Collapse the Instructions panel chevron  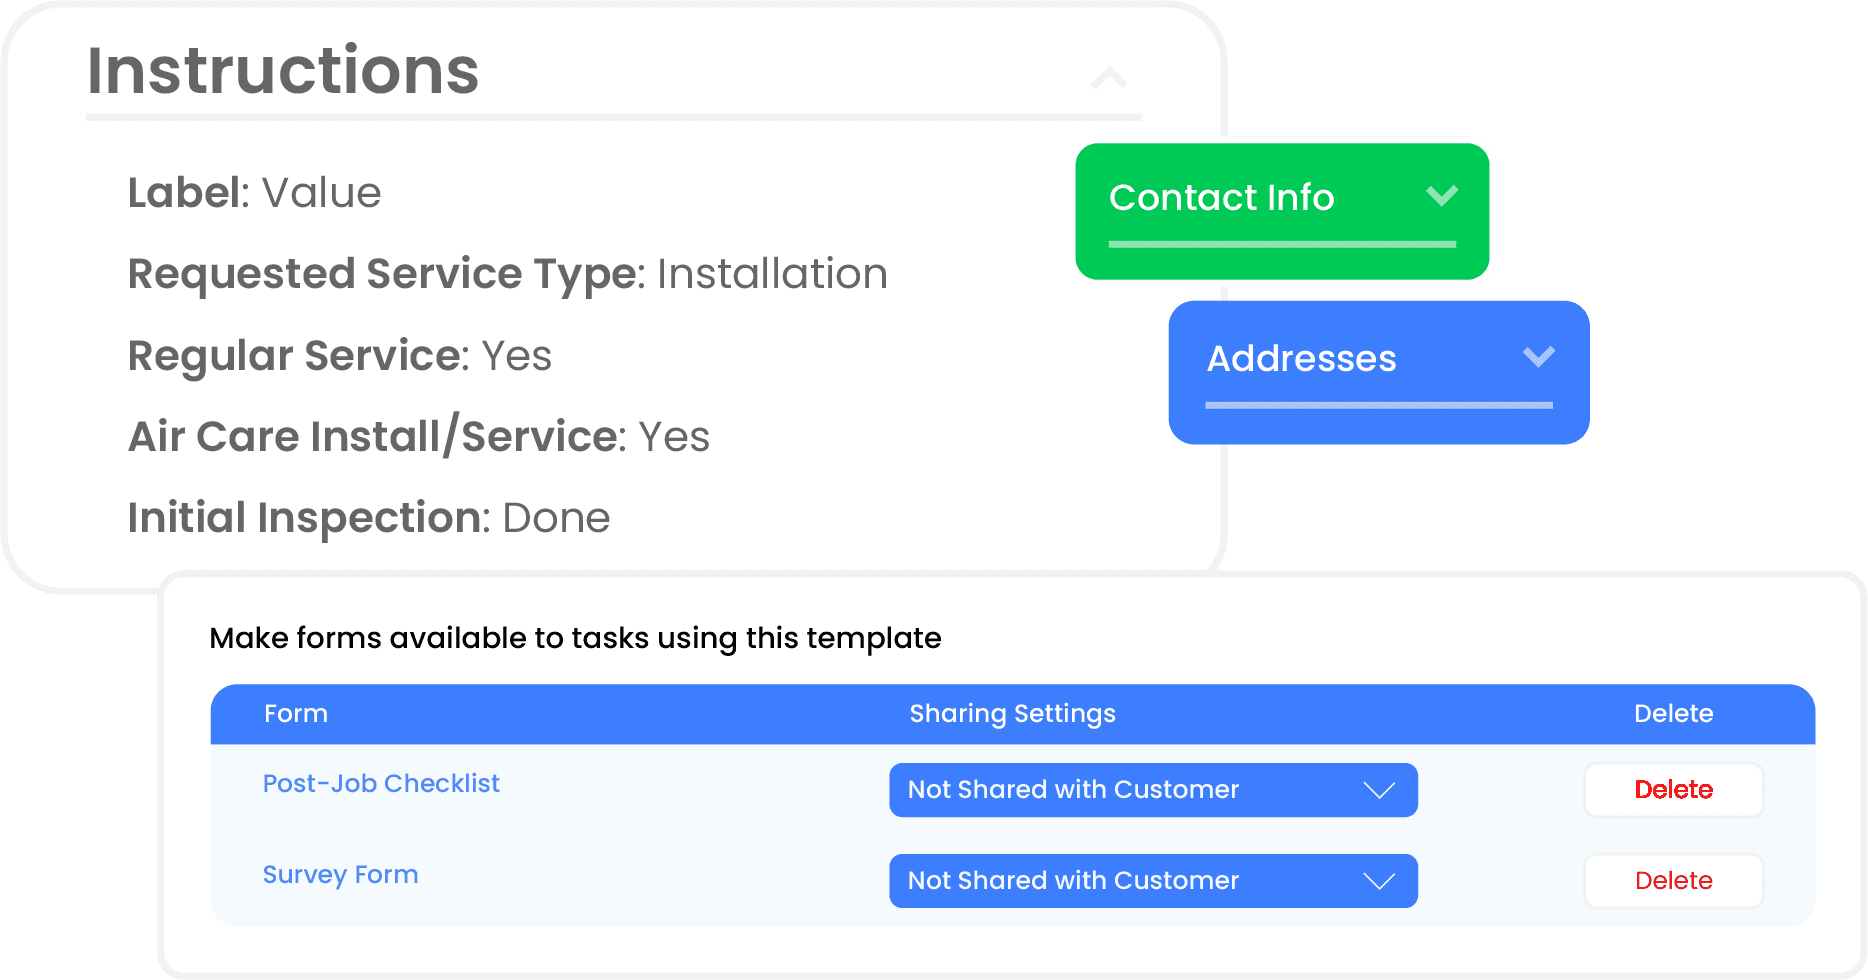[1109, 78]
